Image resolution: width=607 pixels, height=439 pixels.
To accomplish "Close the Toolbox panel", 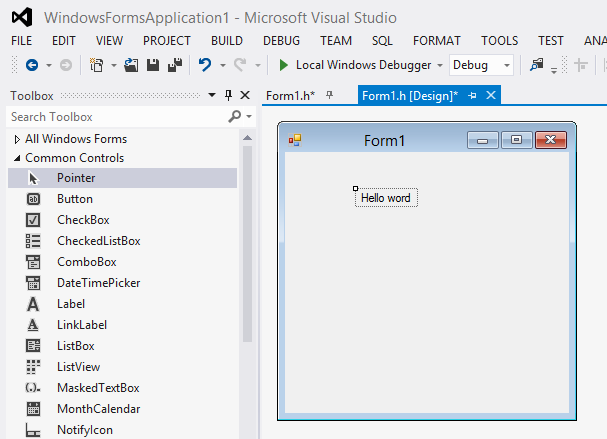I will pyautogui.click(x=245, y=95).
